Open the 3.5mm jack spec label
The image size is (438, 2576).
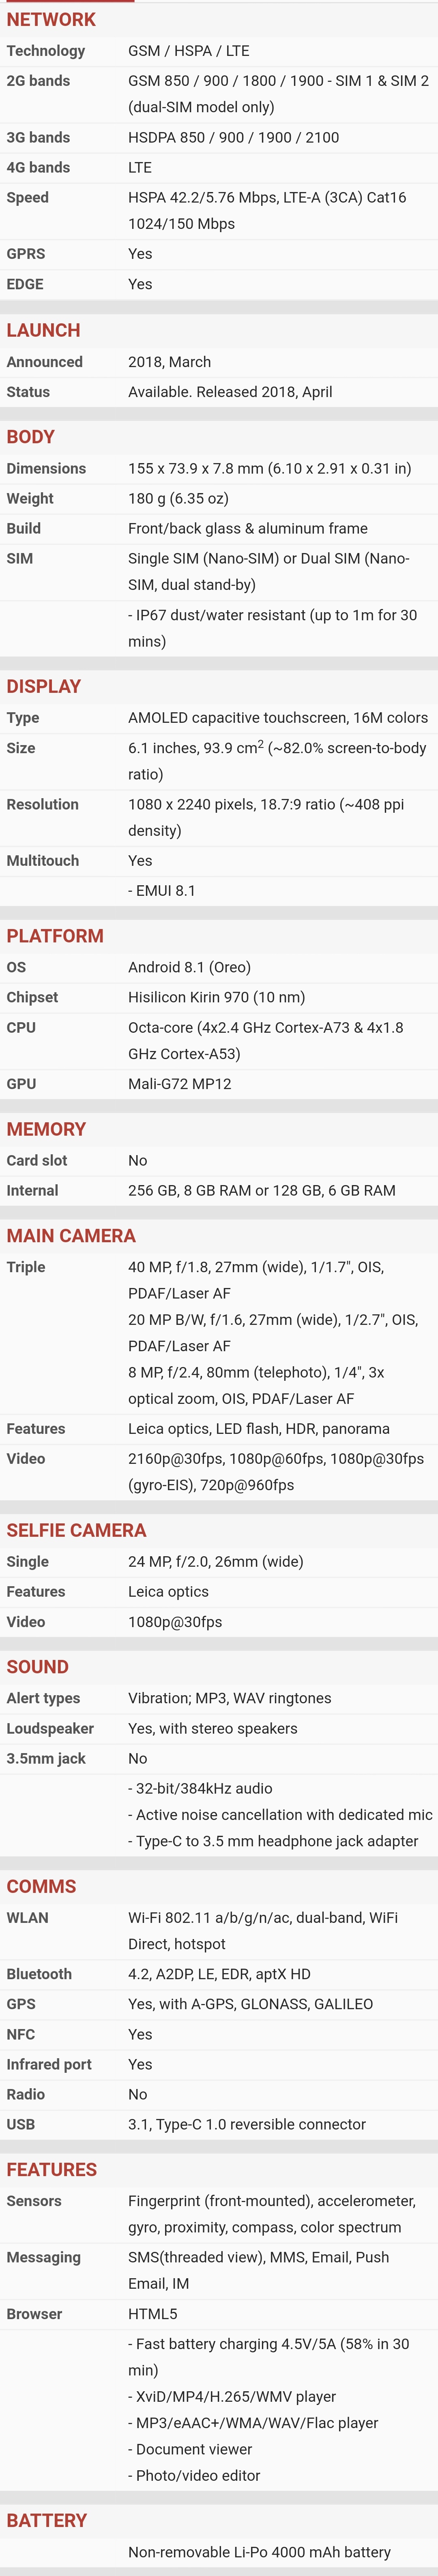click(x=46, y=1758)
